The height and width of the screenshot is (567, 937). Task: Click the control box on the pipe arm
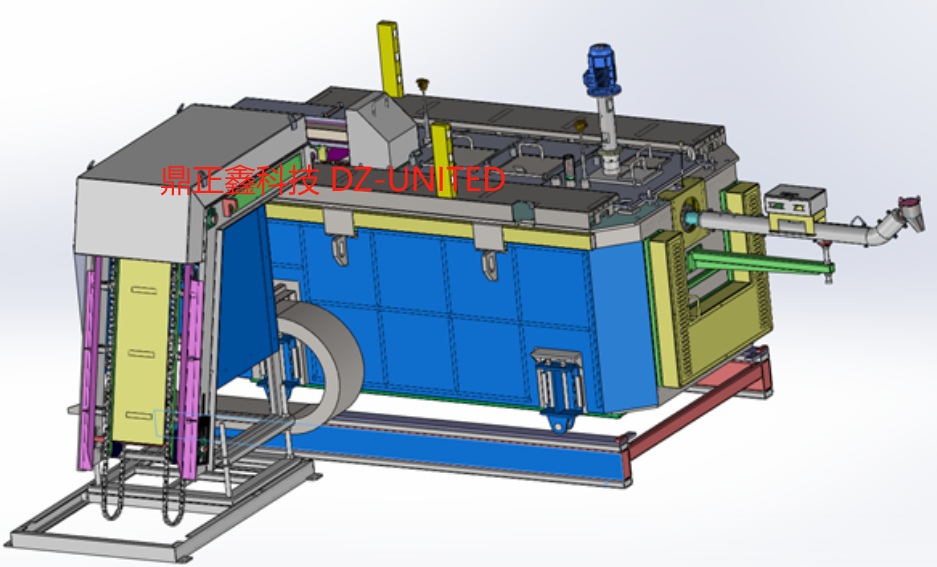795,200
